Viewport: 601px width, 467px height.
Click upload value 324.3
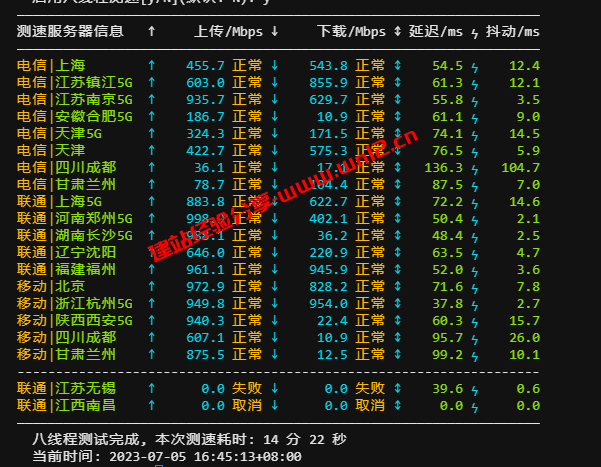point(205,134)
